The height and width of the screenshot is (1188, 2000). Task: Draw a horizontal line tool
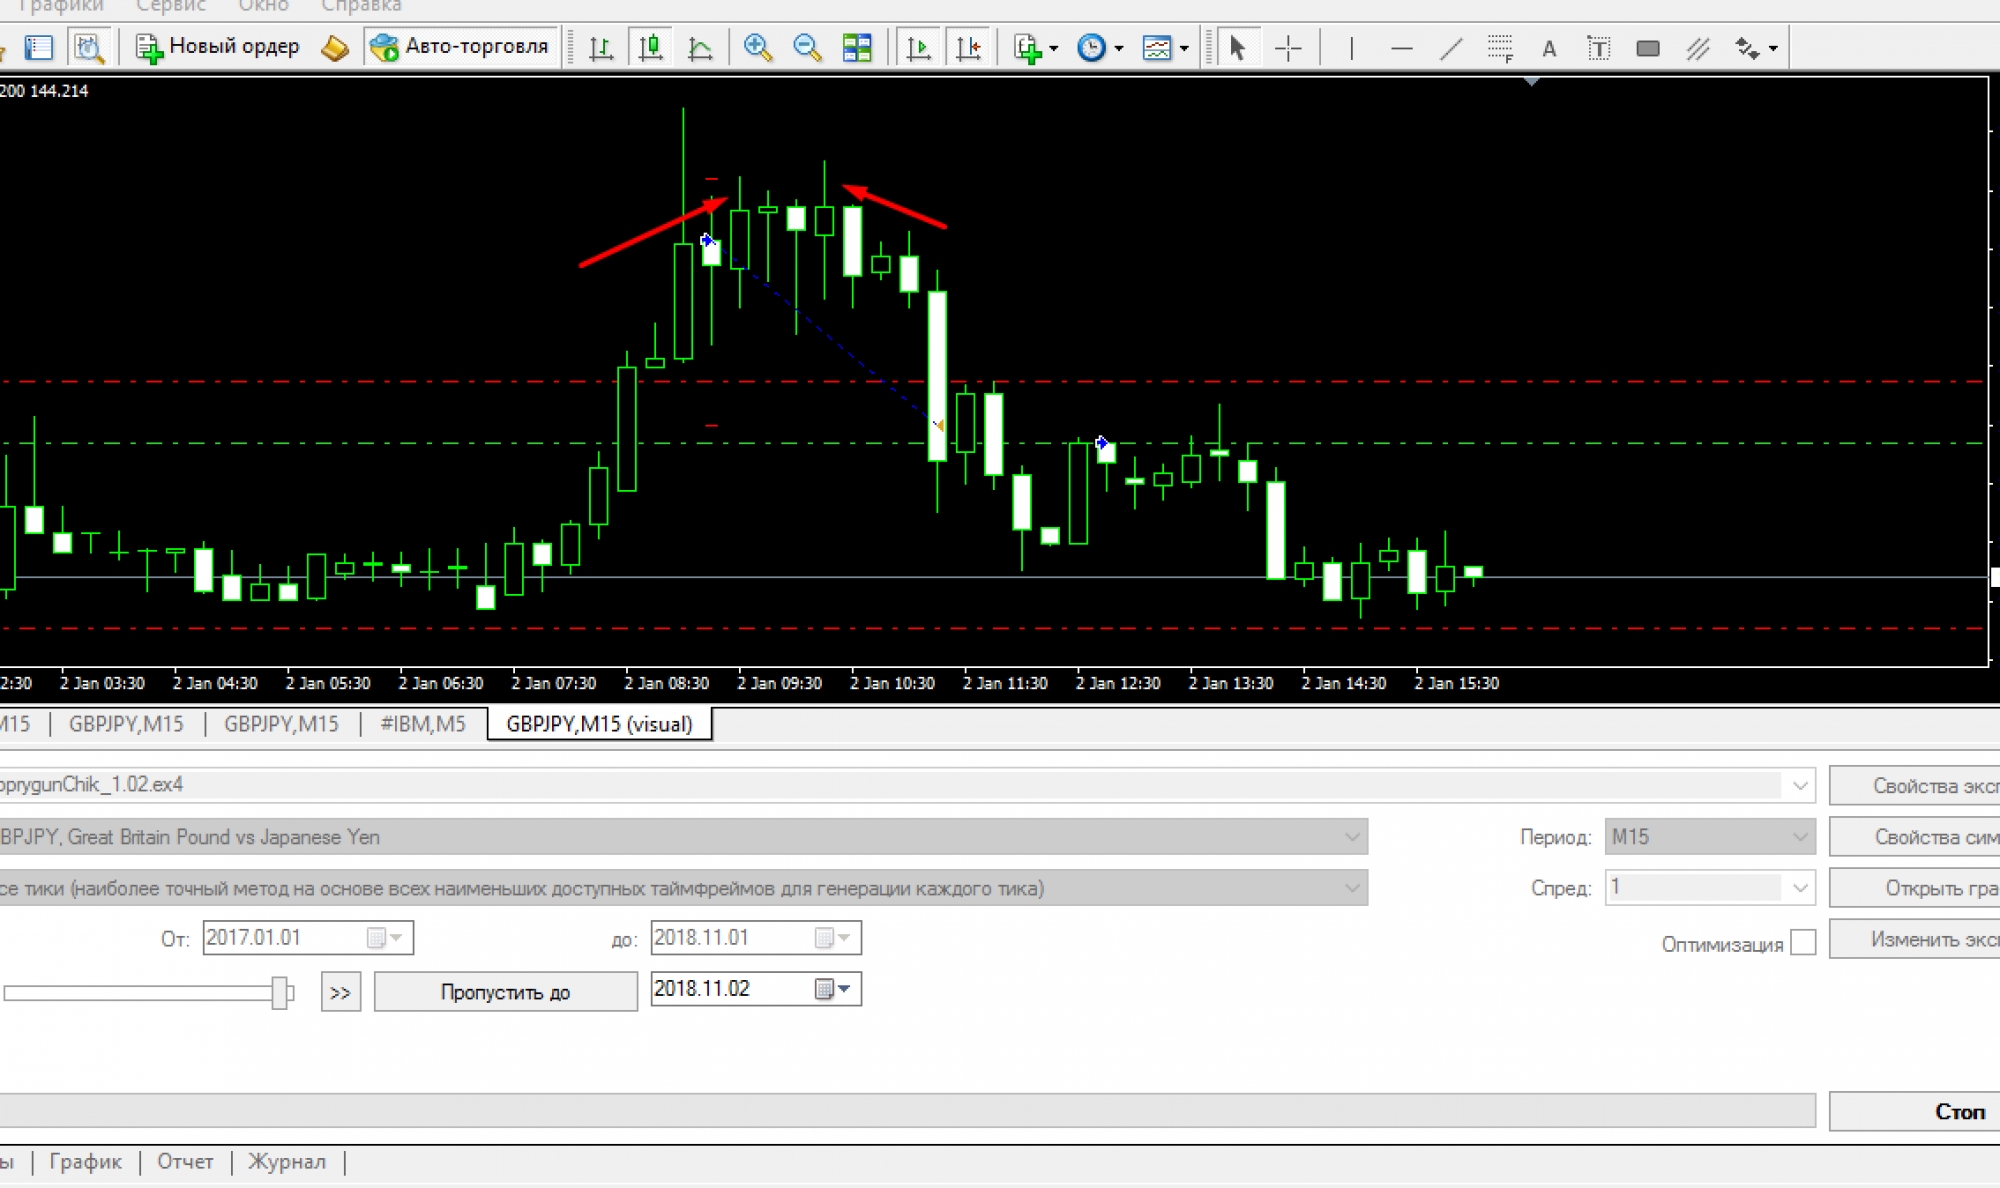coord(1401,47)
